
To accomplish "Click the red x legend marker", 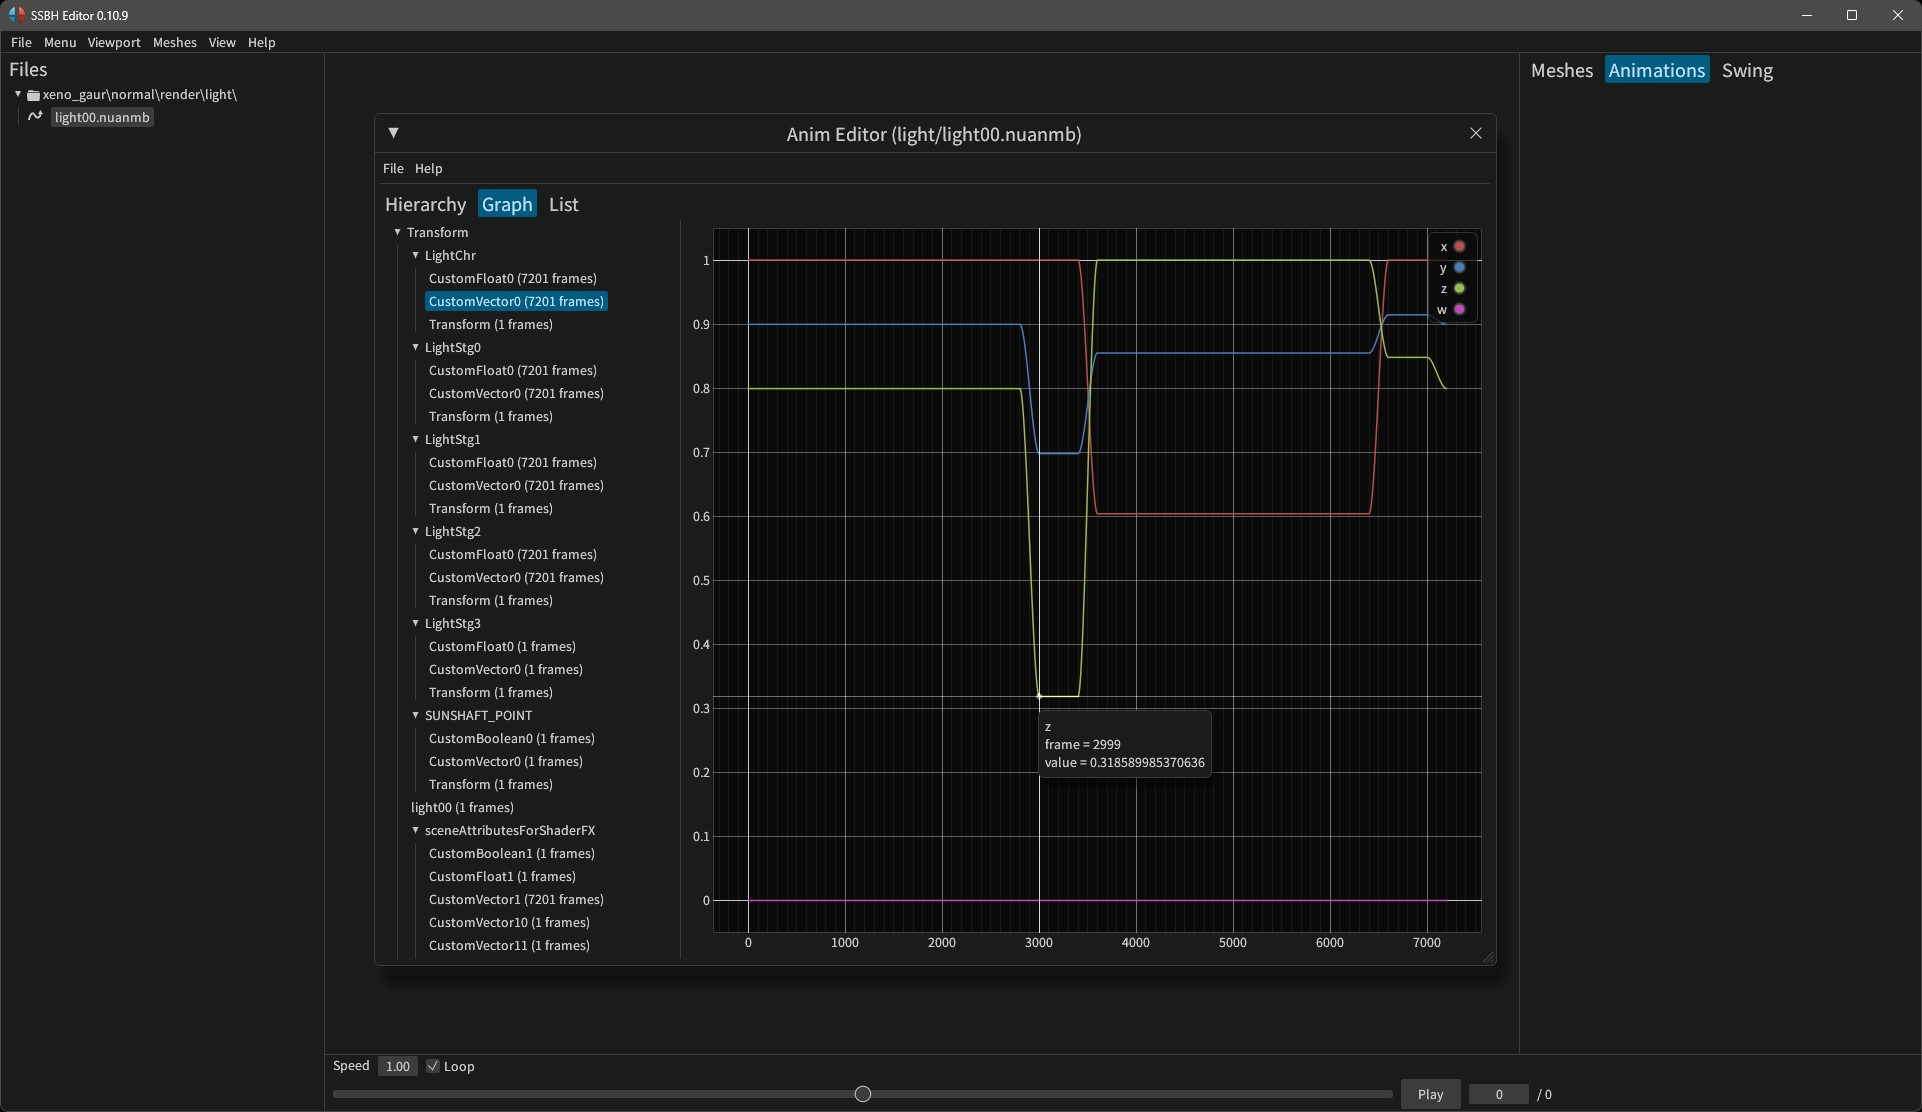I will (1459, 247).
